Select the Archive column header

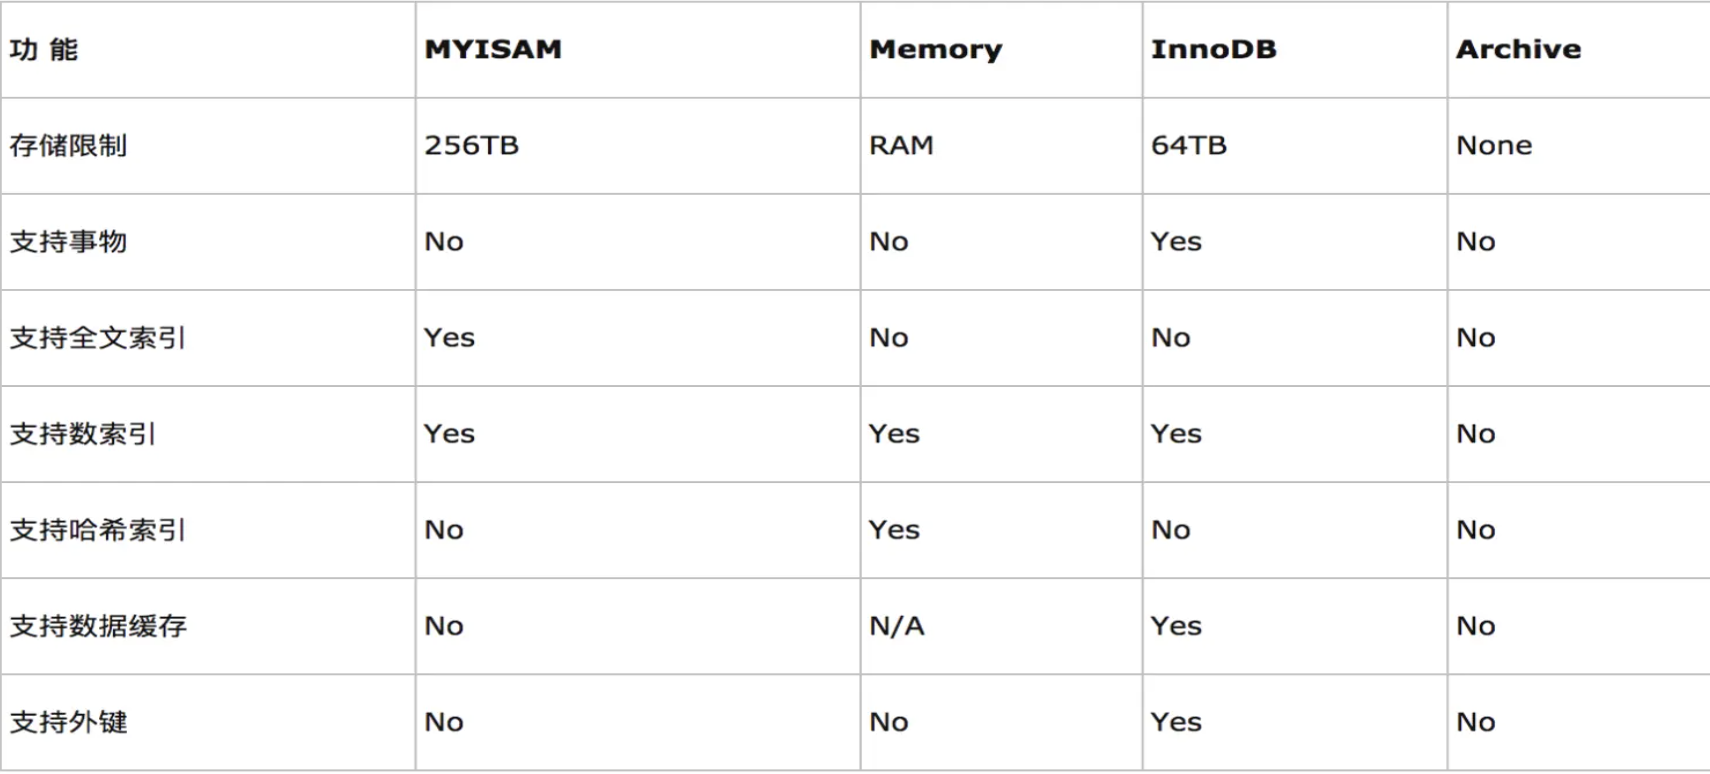[1518, 49]
